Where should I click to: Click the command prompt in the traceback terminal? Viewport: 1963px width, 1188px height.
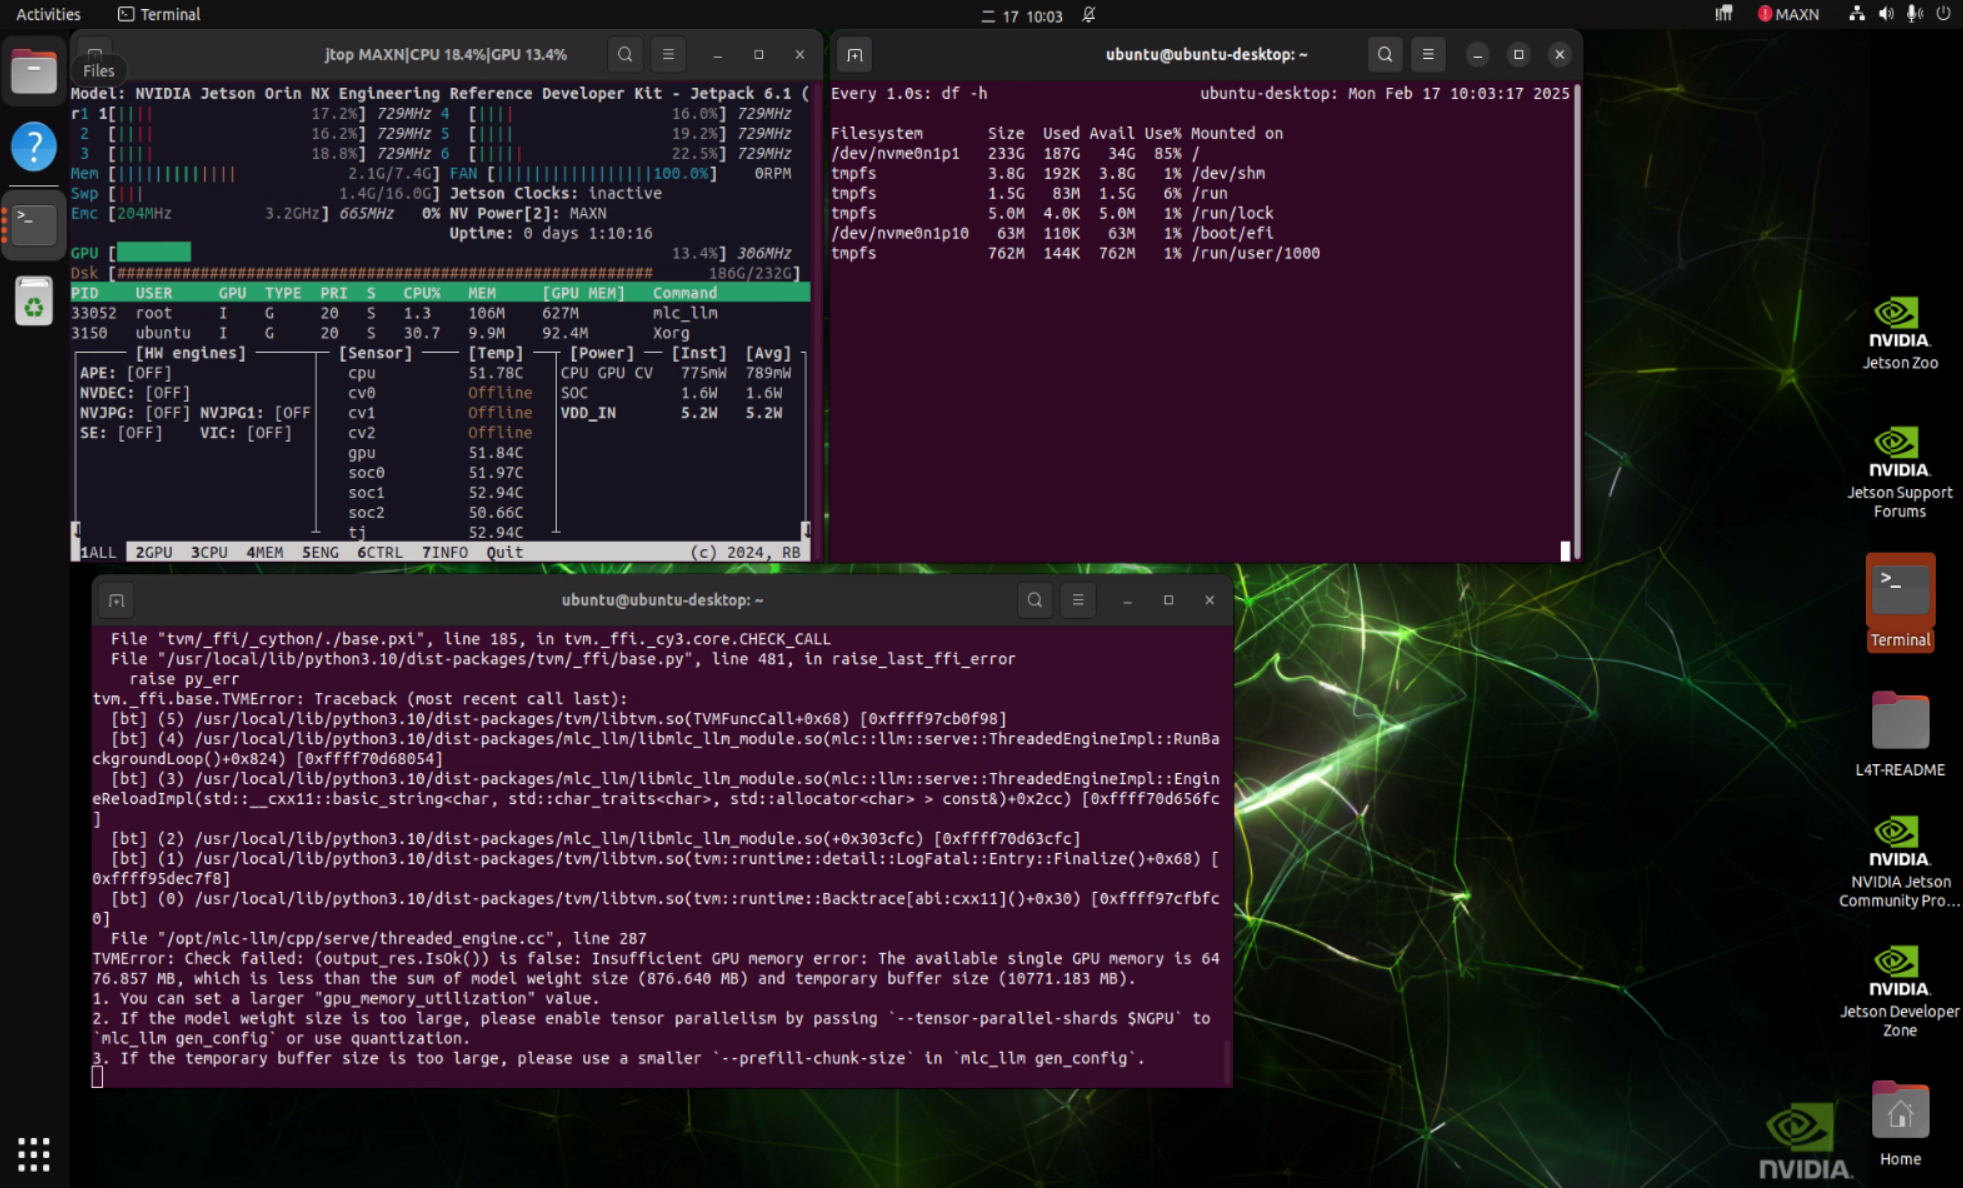click(97, 1076)
